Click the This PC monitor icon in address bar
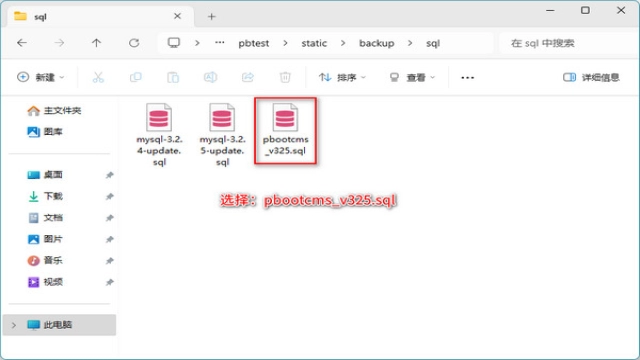 174,43
